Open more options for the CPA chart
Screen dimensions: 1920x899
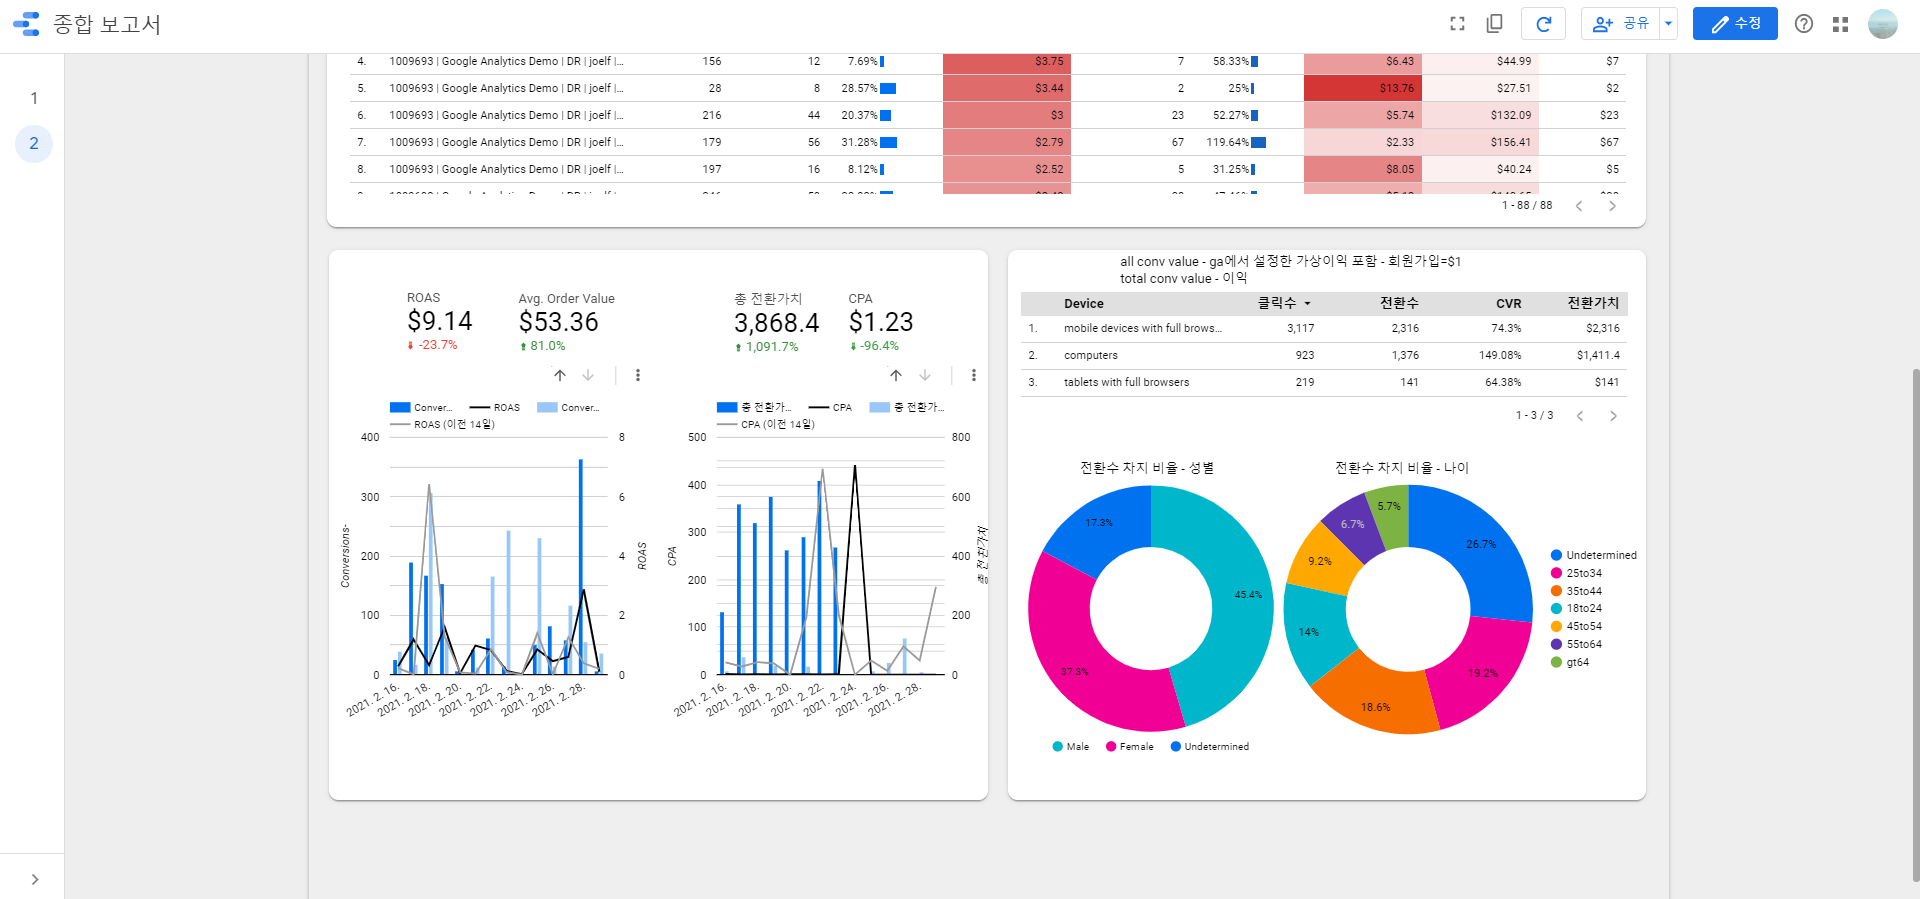coord(974,376)
